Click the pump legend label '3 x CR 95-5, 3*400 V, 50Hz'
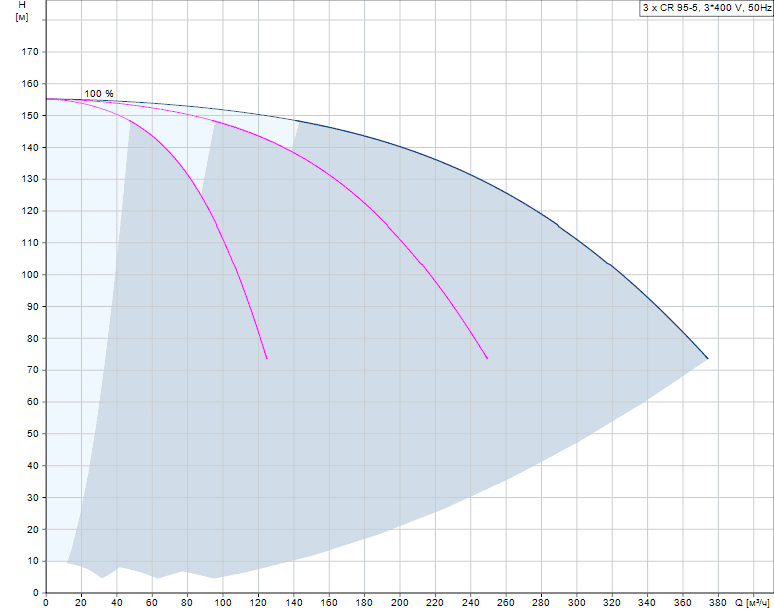The width and height of the screenshot is (774, 611). [707, 8]
